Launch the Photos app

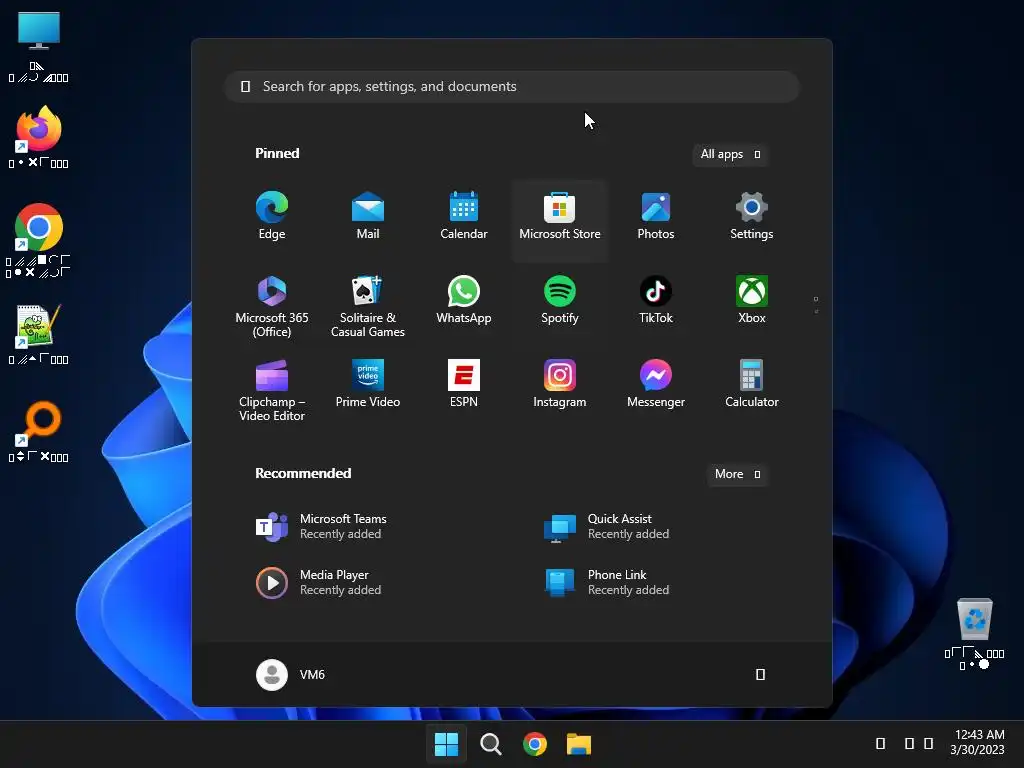point(656,217)
